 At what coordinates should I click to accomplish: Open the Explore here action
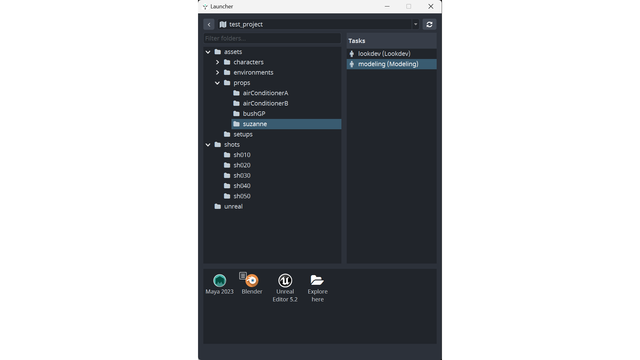tap(318, 288)
